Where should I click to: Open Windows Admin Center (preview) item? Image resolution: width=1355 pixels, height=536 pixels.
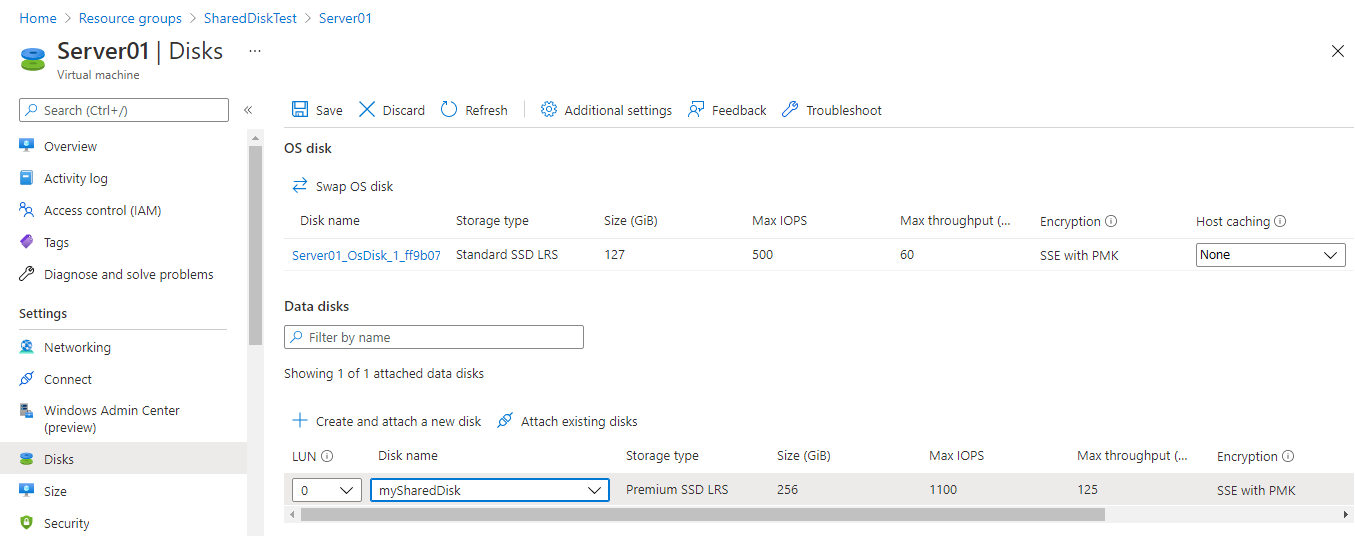coord(112,419)
